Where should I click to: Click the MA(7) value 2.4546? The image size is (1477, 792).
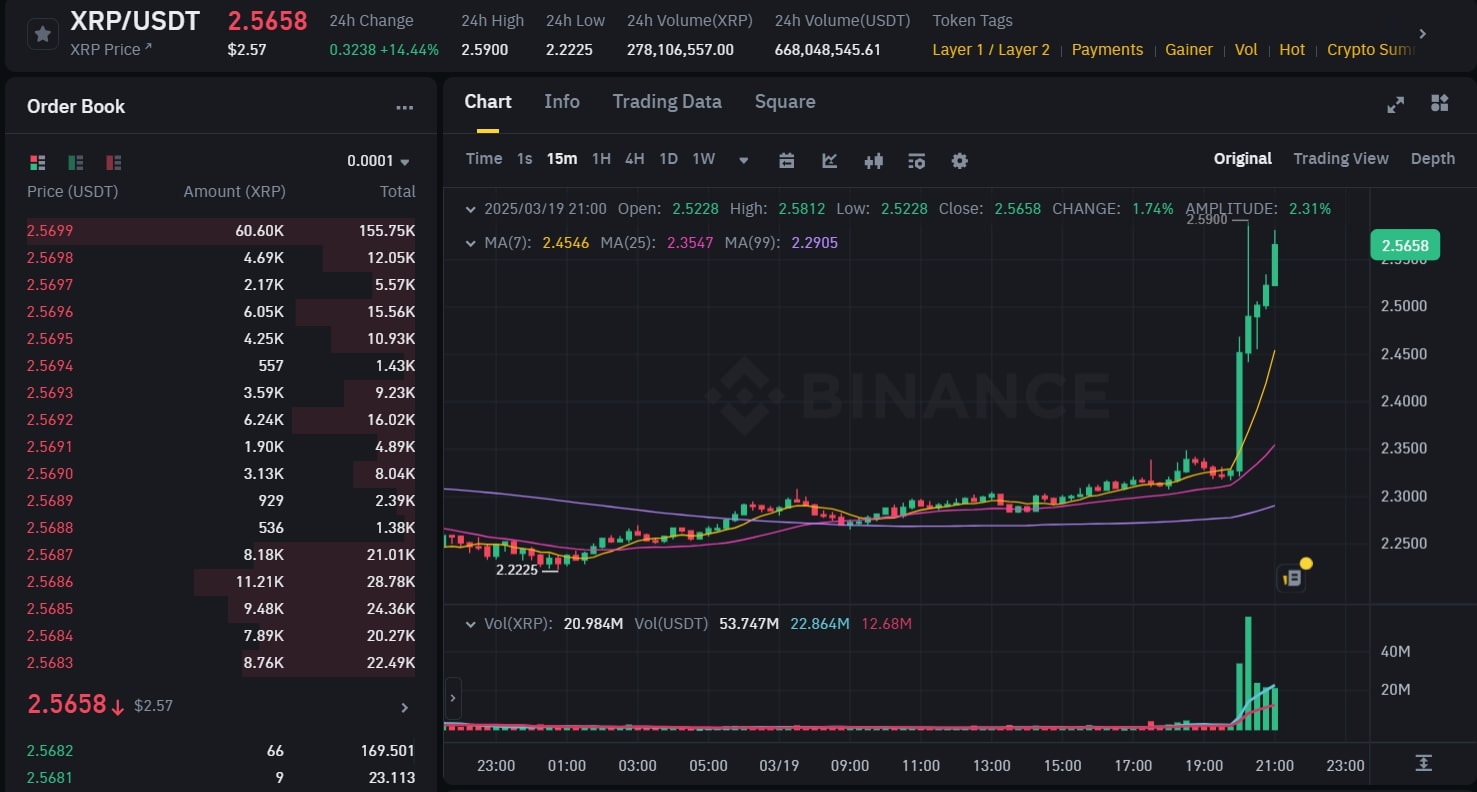coord(566,242)
